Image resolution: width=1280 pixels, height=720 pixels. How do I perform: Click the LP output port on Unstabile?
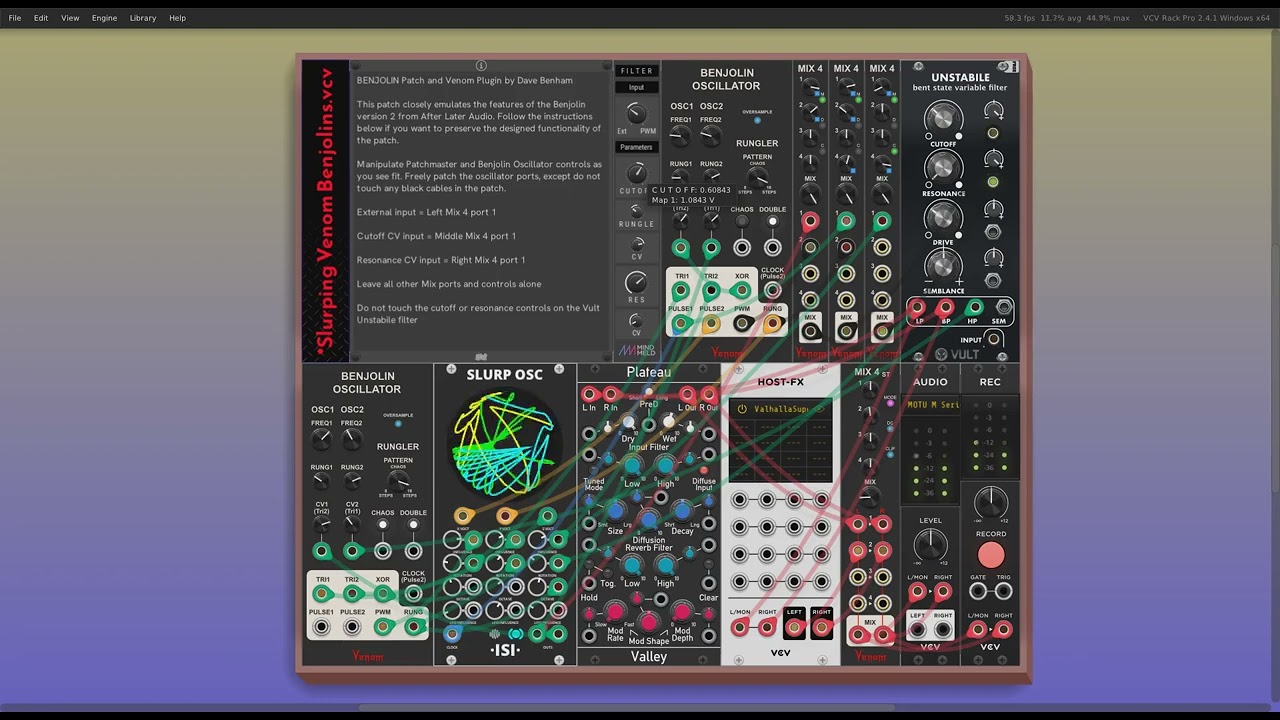pos(918,308)
